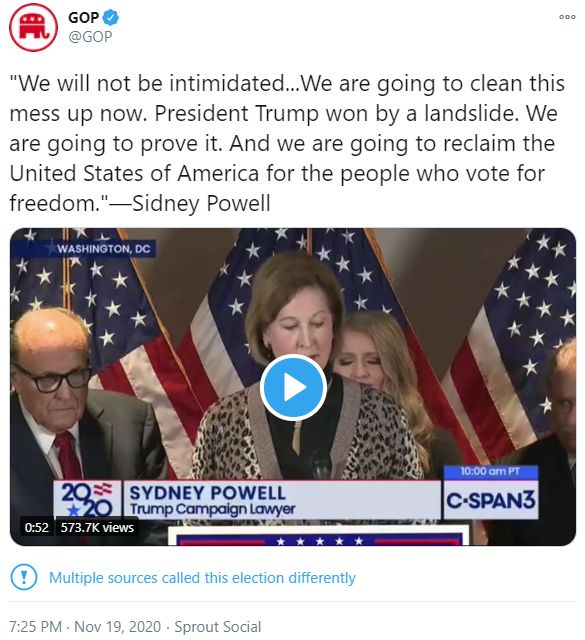Play the Sidney Powell video
Image resolution: width=585 pixels, height=640 pixels.
[293, 387]
